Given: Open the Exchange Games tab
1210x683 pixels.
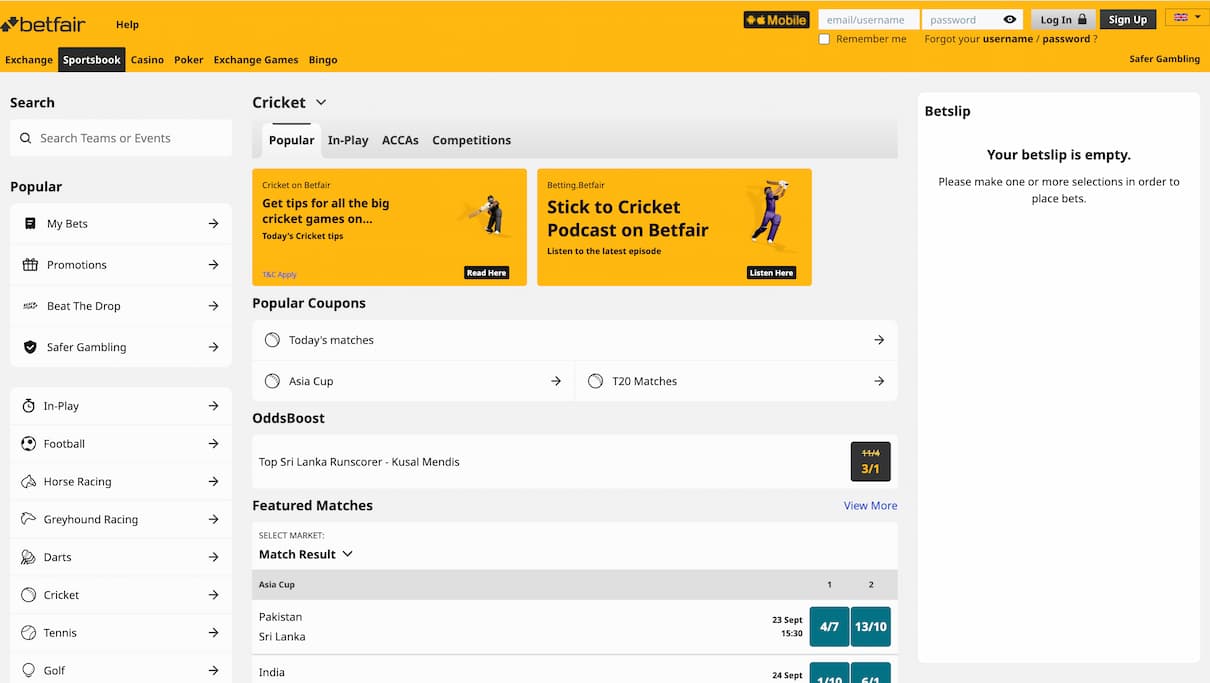Looking at the screenshot, I should [x=256, y=60].
